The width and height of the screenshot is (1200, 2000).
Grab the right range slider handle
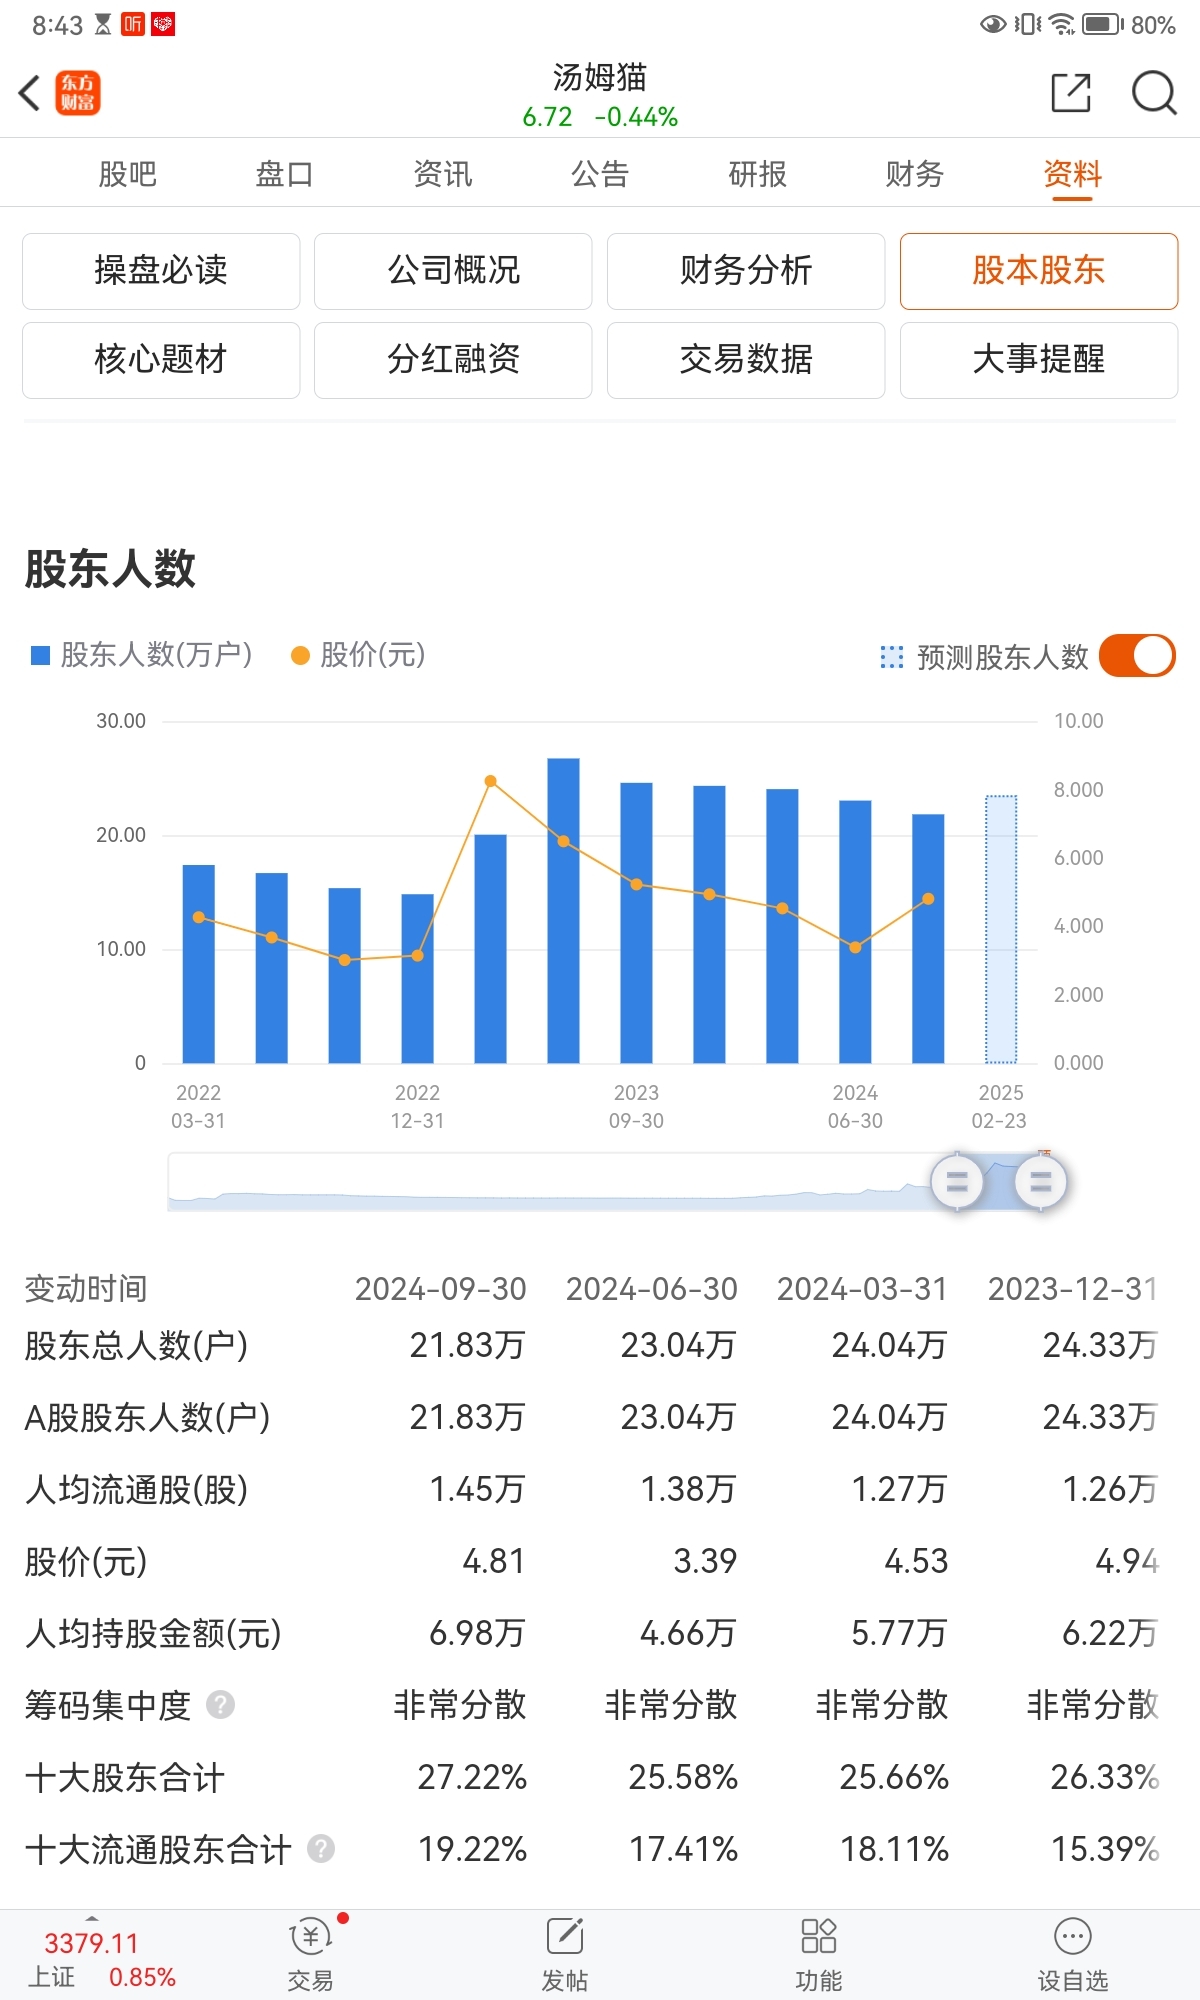(1041, 1182)
